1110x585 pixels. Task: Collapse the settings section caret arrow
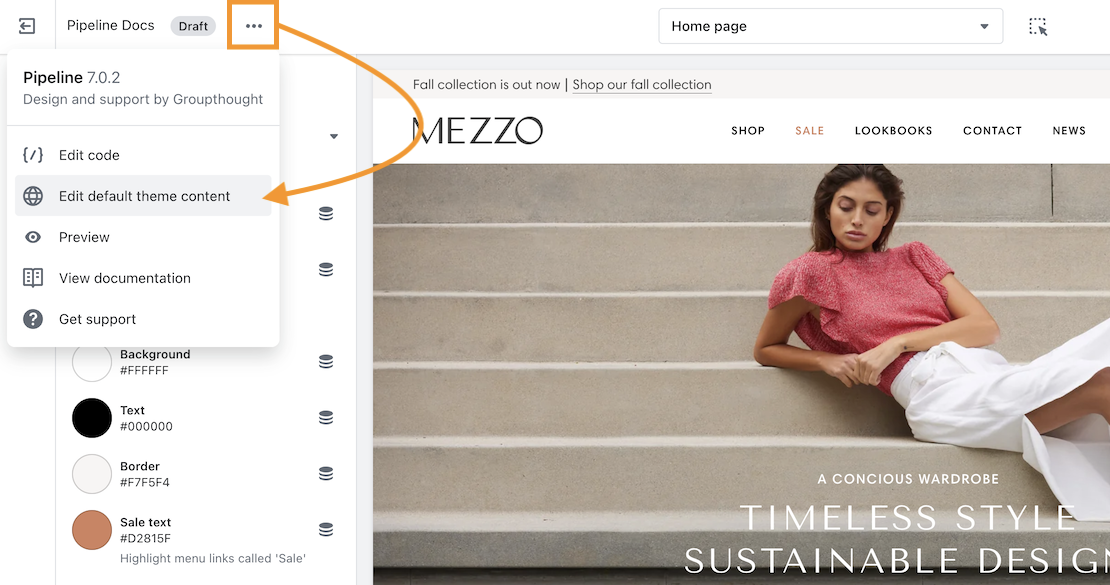[334, 137]
